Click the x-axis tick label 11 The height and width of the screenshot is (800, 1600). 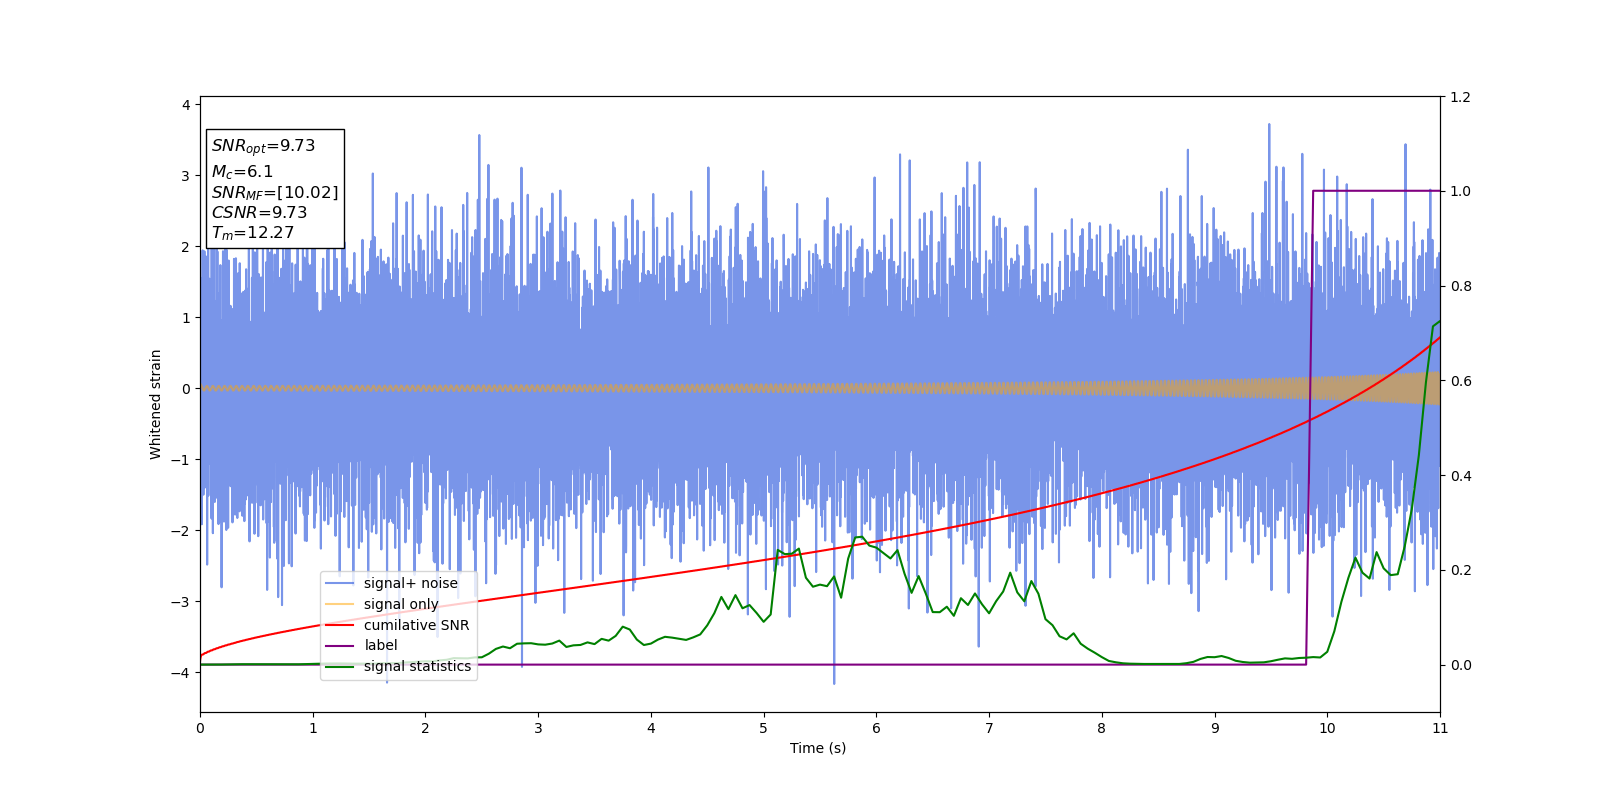1440,728
